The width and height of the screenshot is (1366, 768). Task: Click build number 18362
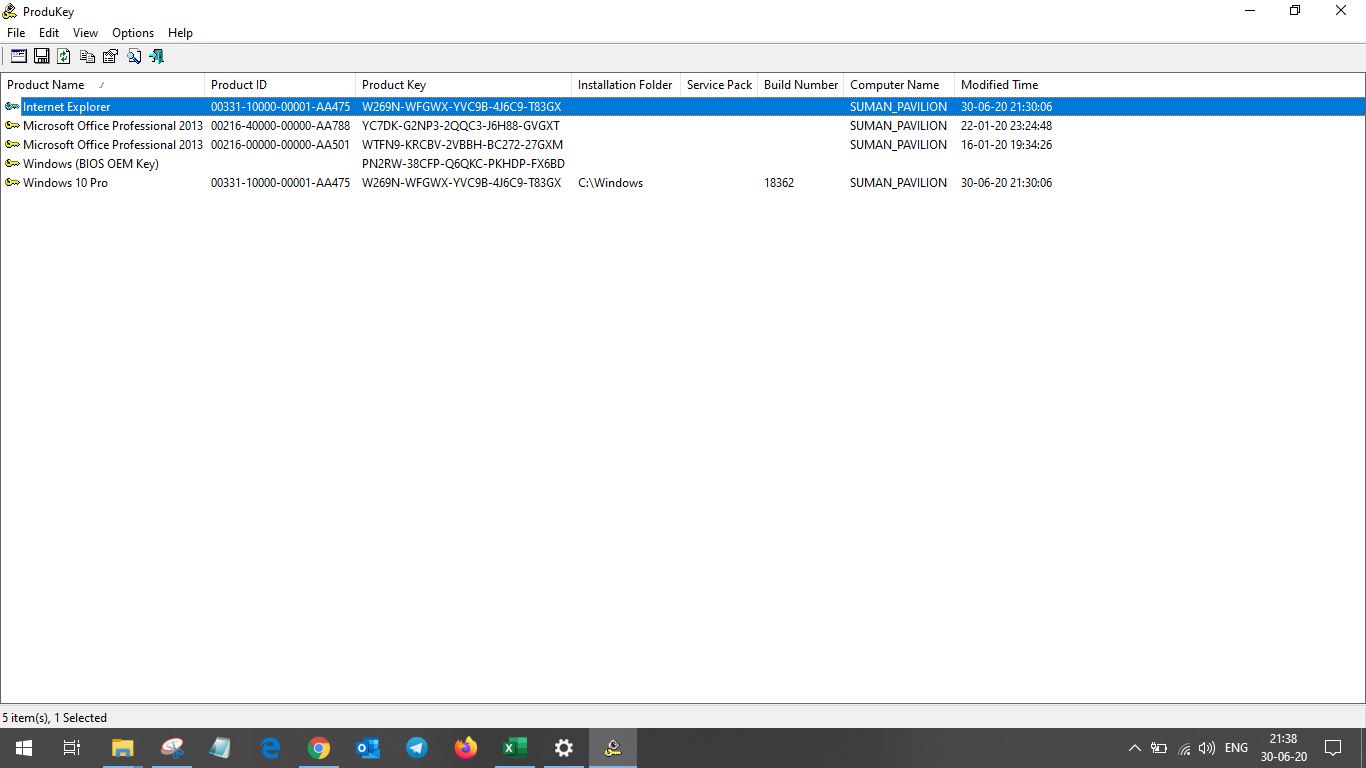click(779, 183)
